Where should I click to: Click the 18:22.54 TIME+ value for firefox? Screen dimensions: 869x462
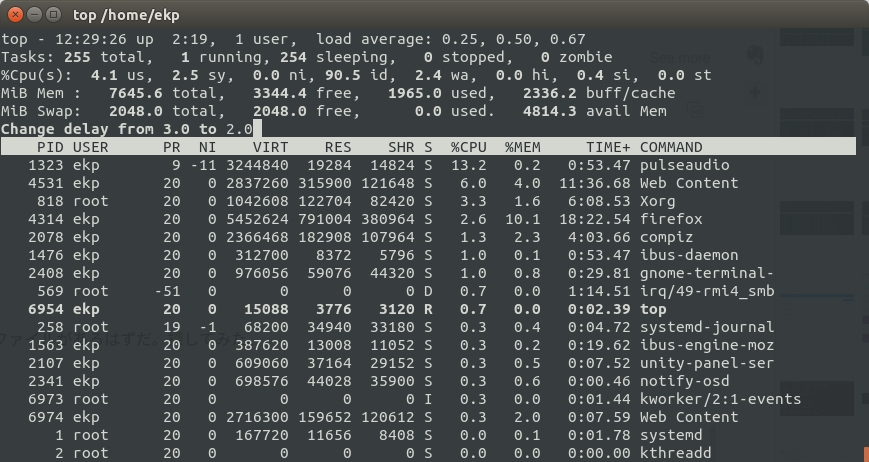click(x=595, y=219)
